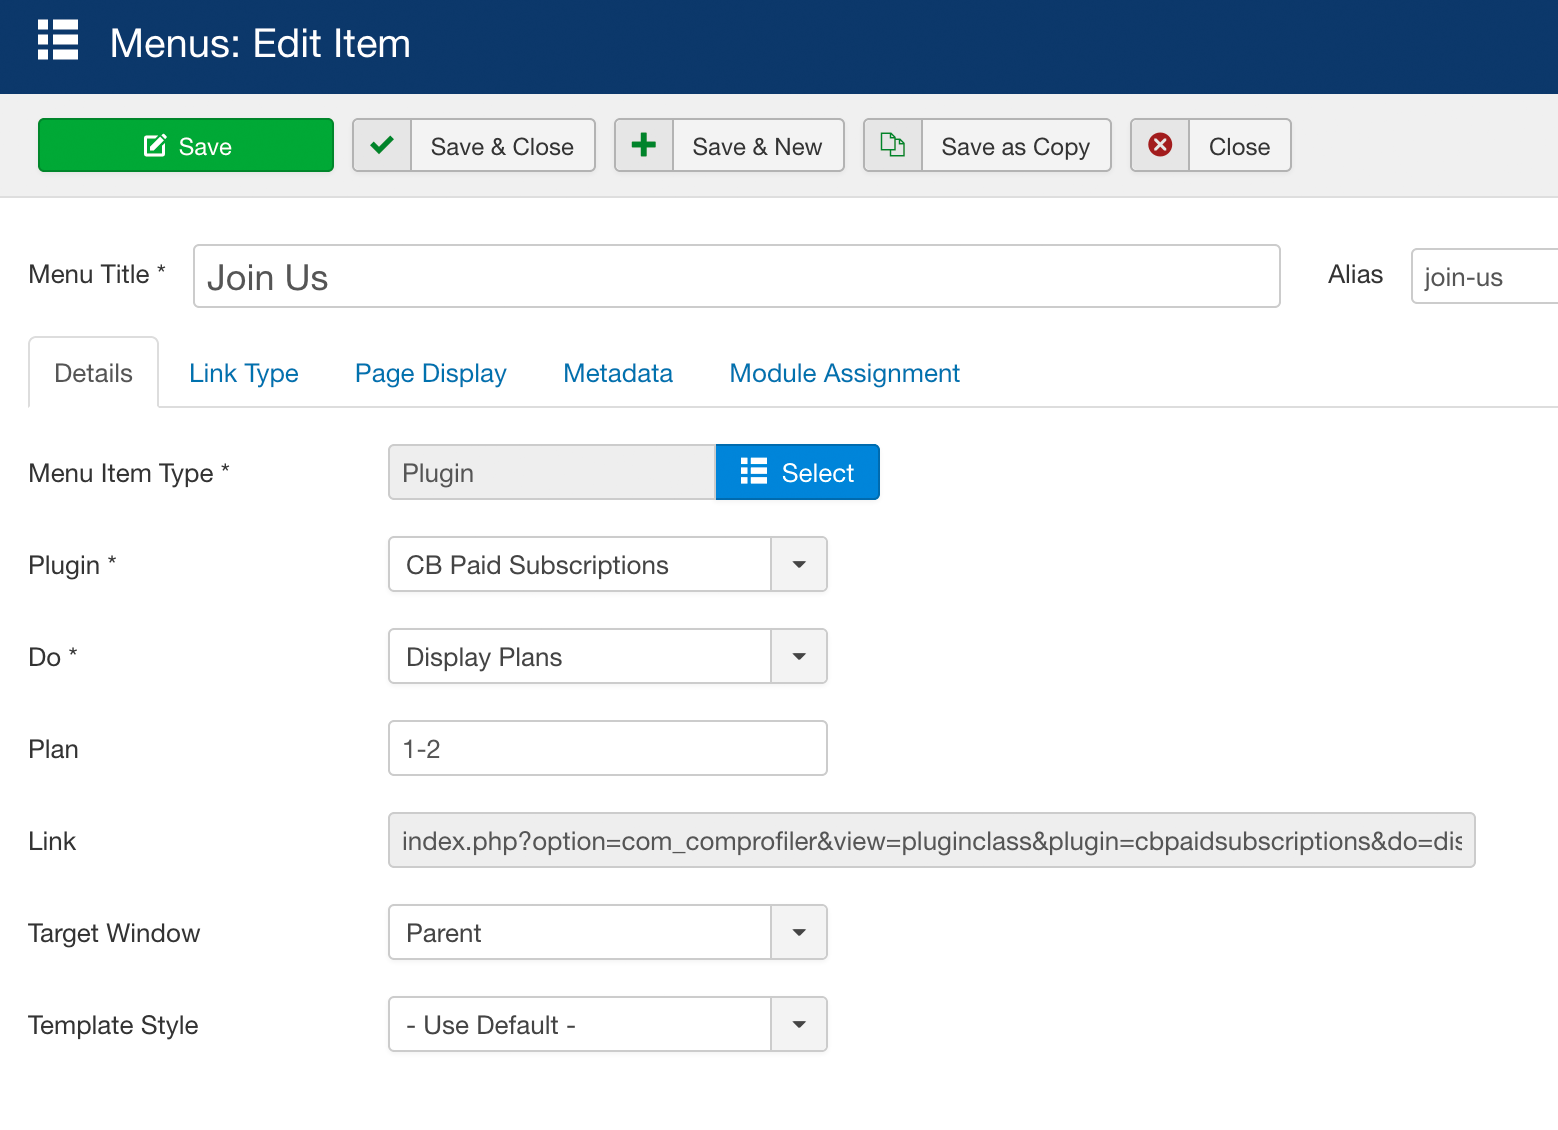Click the Plan field containing 1-2
Screen dimensions: 1558x1130
pos(607,748)
